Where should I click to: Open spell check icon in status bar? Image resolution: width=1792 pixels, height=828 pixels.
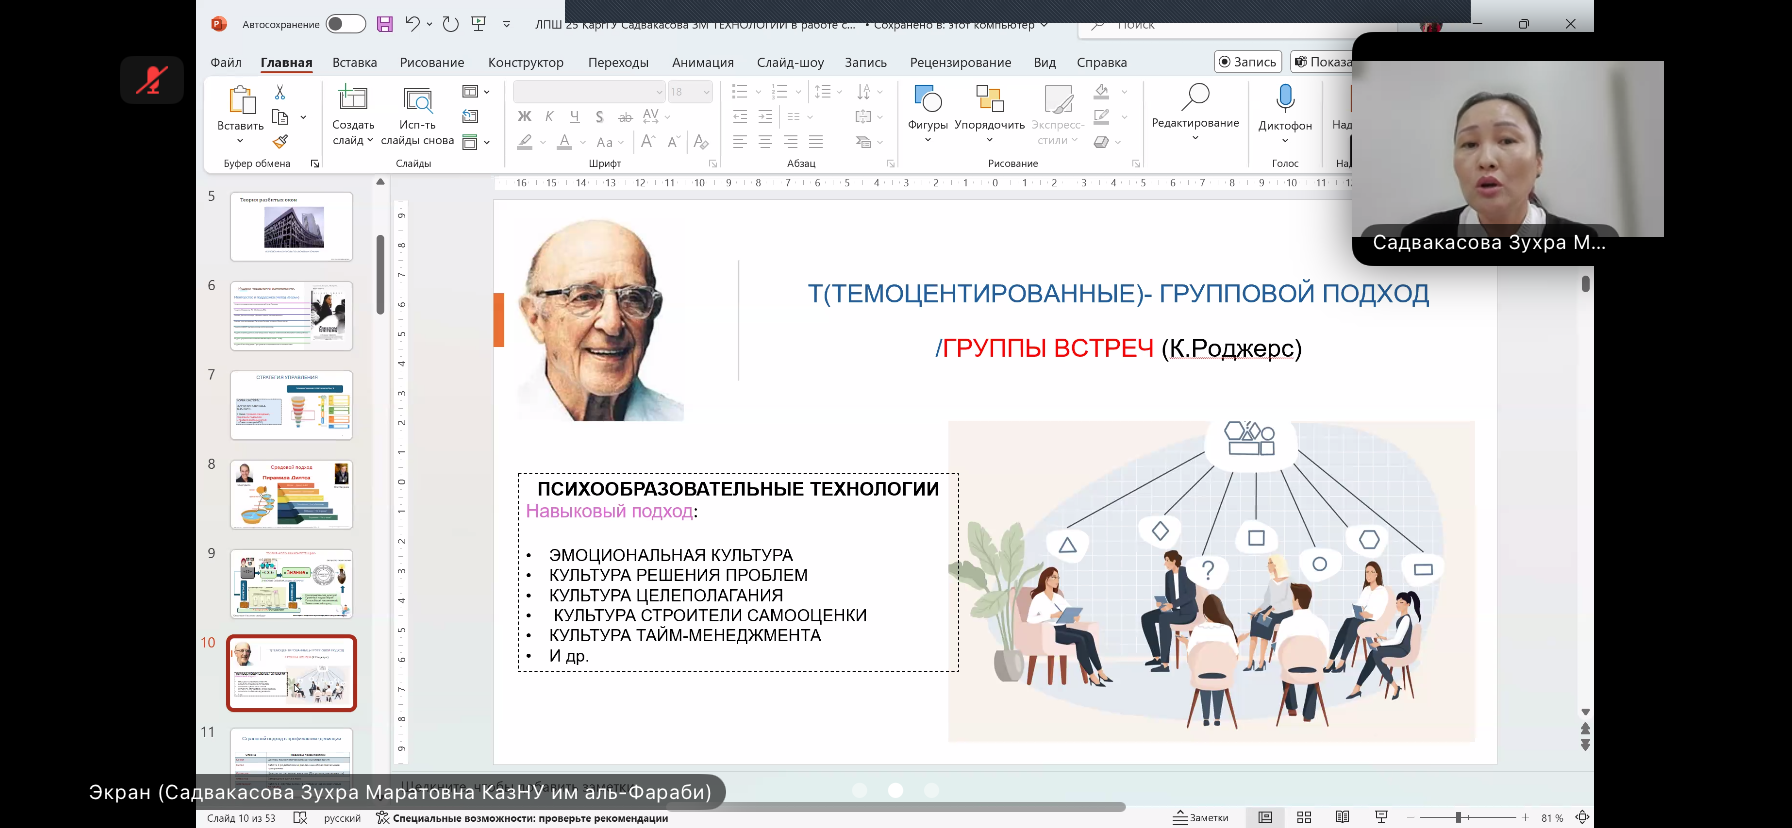pyautogui.click(x=300, y=817)
